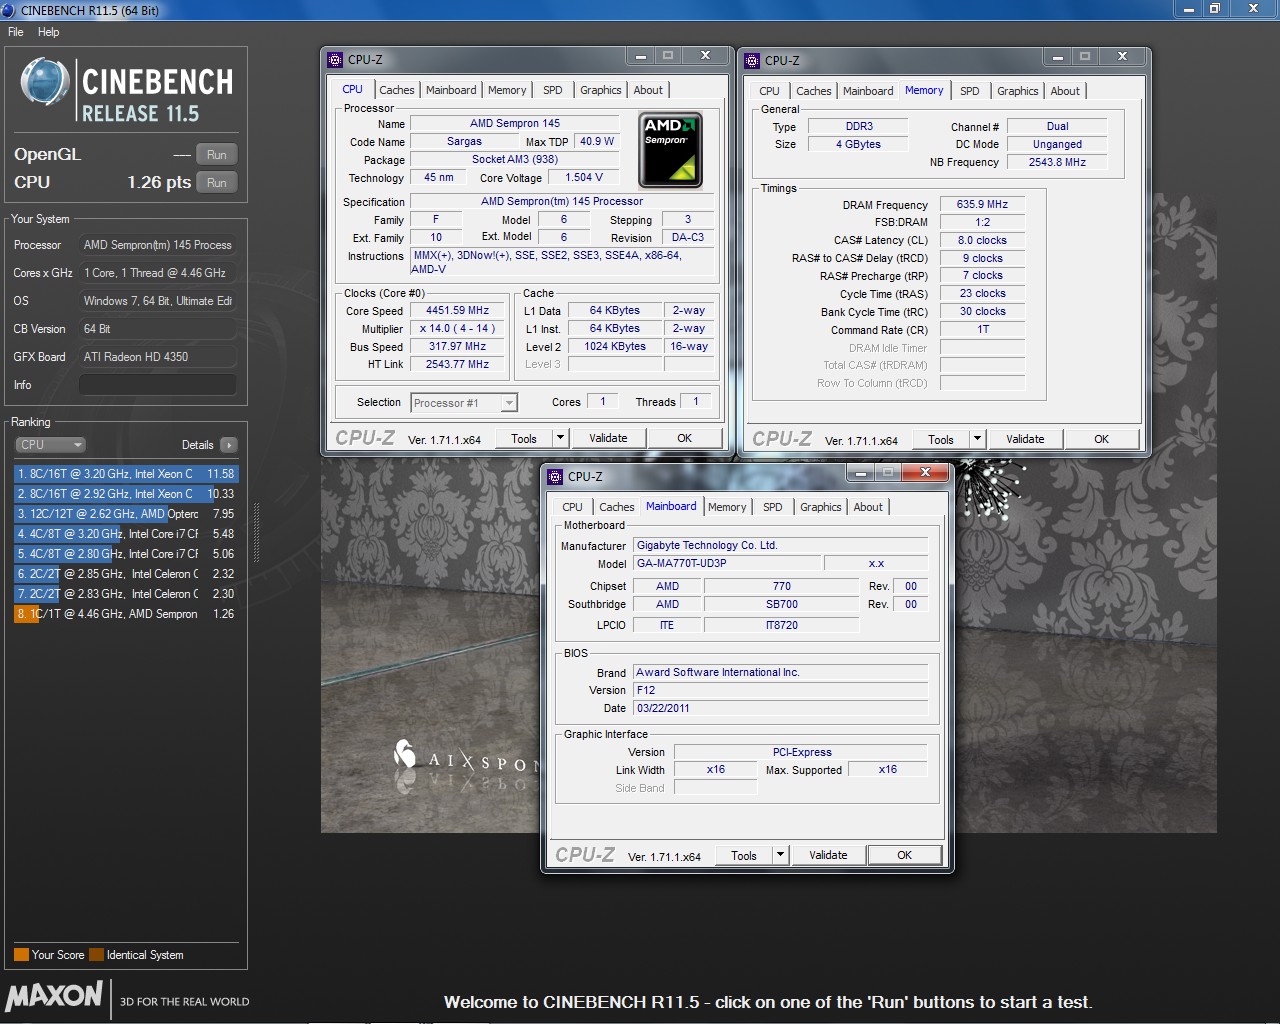Open the File menu
The width and height of the screenshot is (1280, 1024).
[16, 32]
